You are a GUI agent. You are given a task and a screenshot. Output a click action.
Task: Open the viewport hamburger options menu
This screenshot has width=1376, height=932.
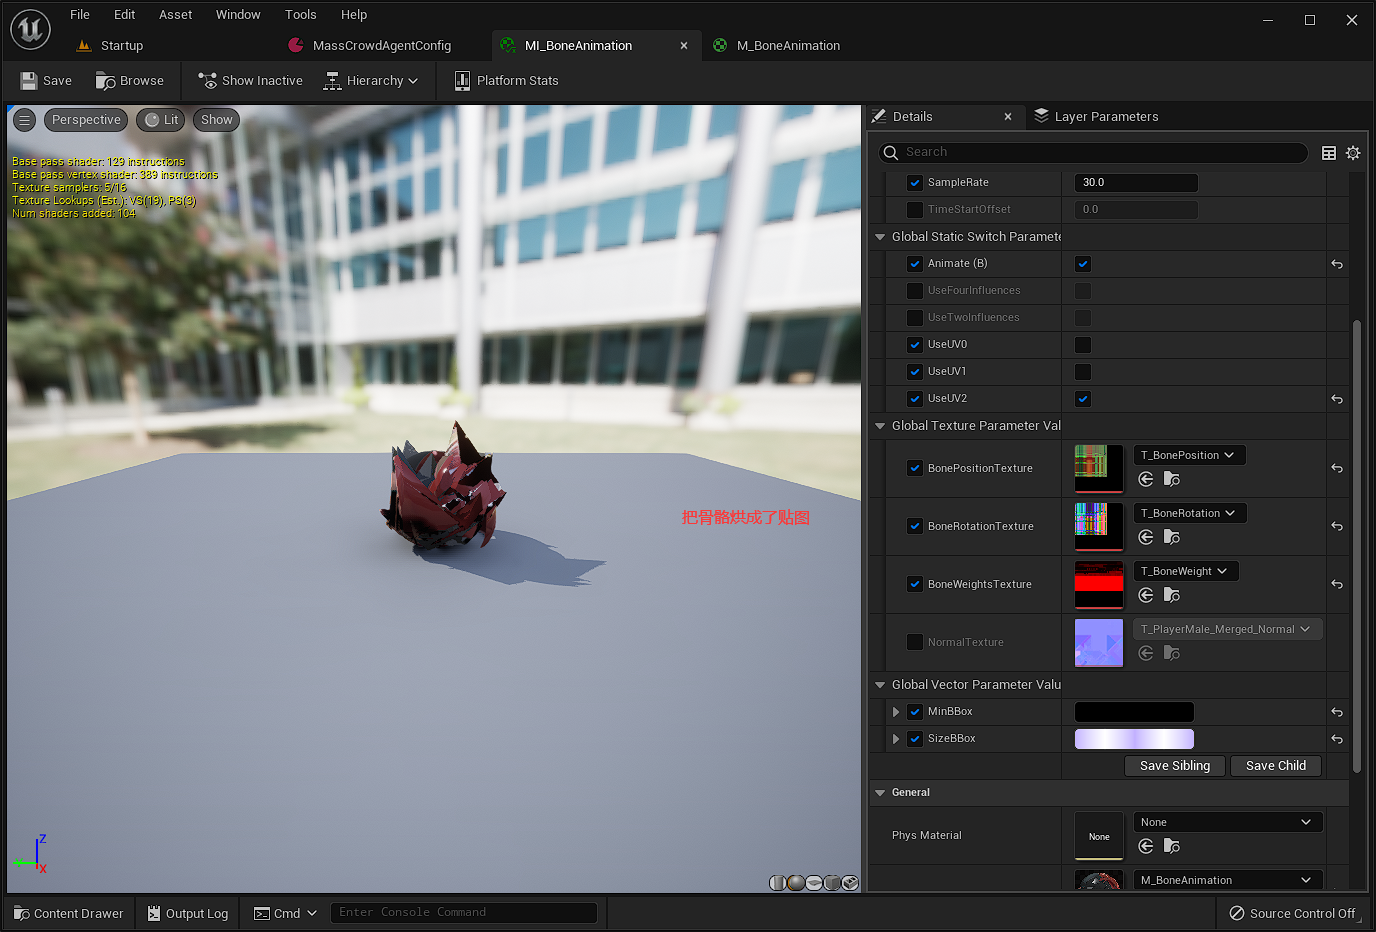click(x=25, y=120)
